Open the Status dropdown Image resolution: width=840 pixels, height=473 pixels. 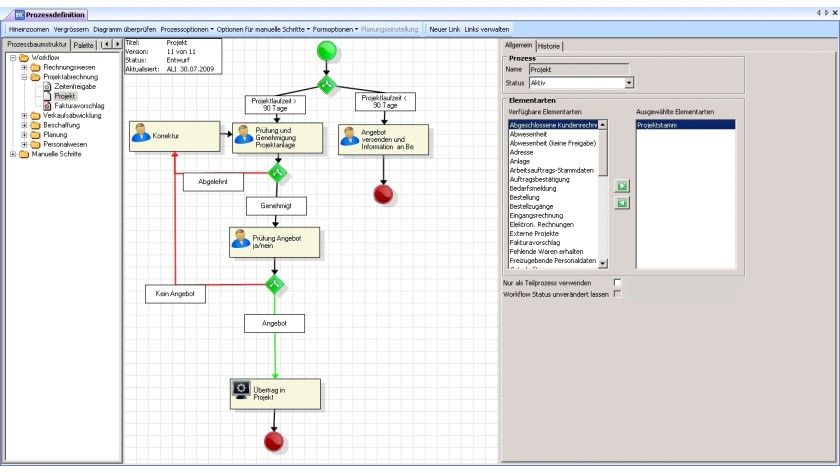coord(629,82)
